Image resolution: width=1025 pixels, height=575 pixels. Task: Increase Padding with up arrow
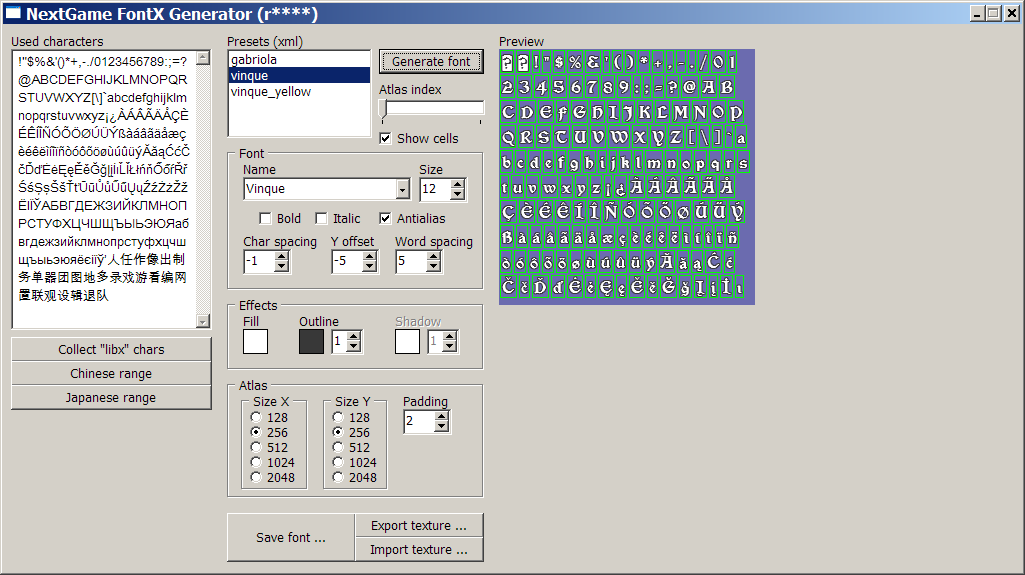442,417
